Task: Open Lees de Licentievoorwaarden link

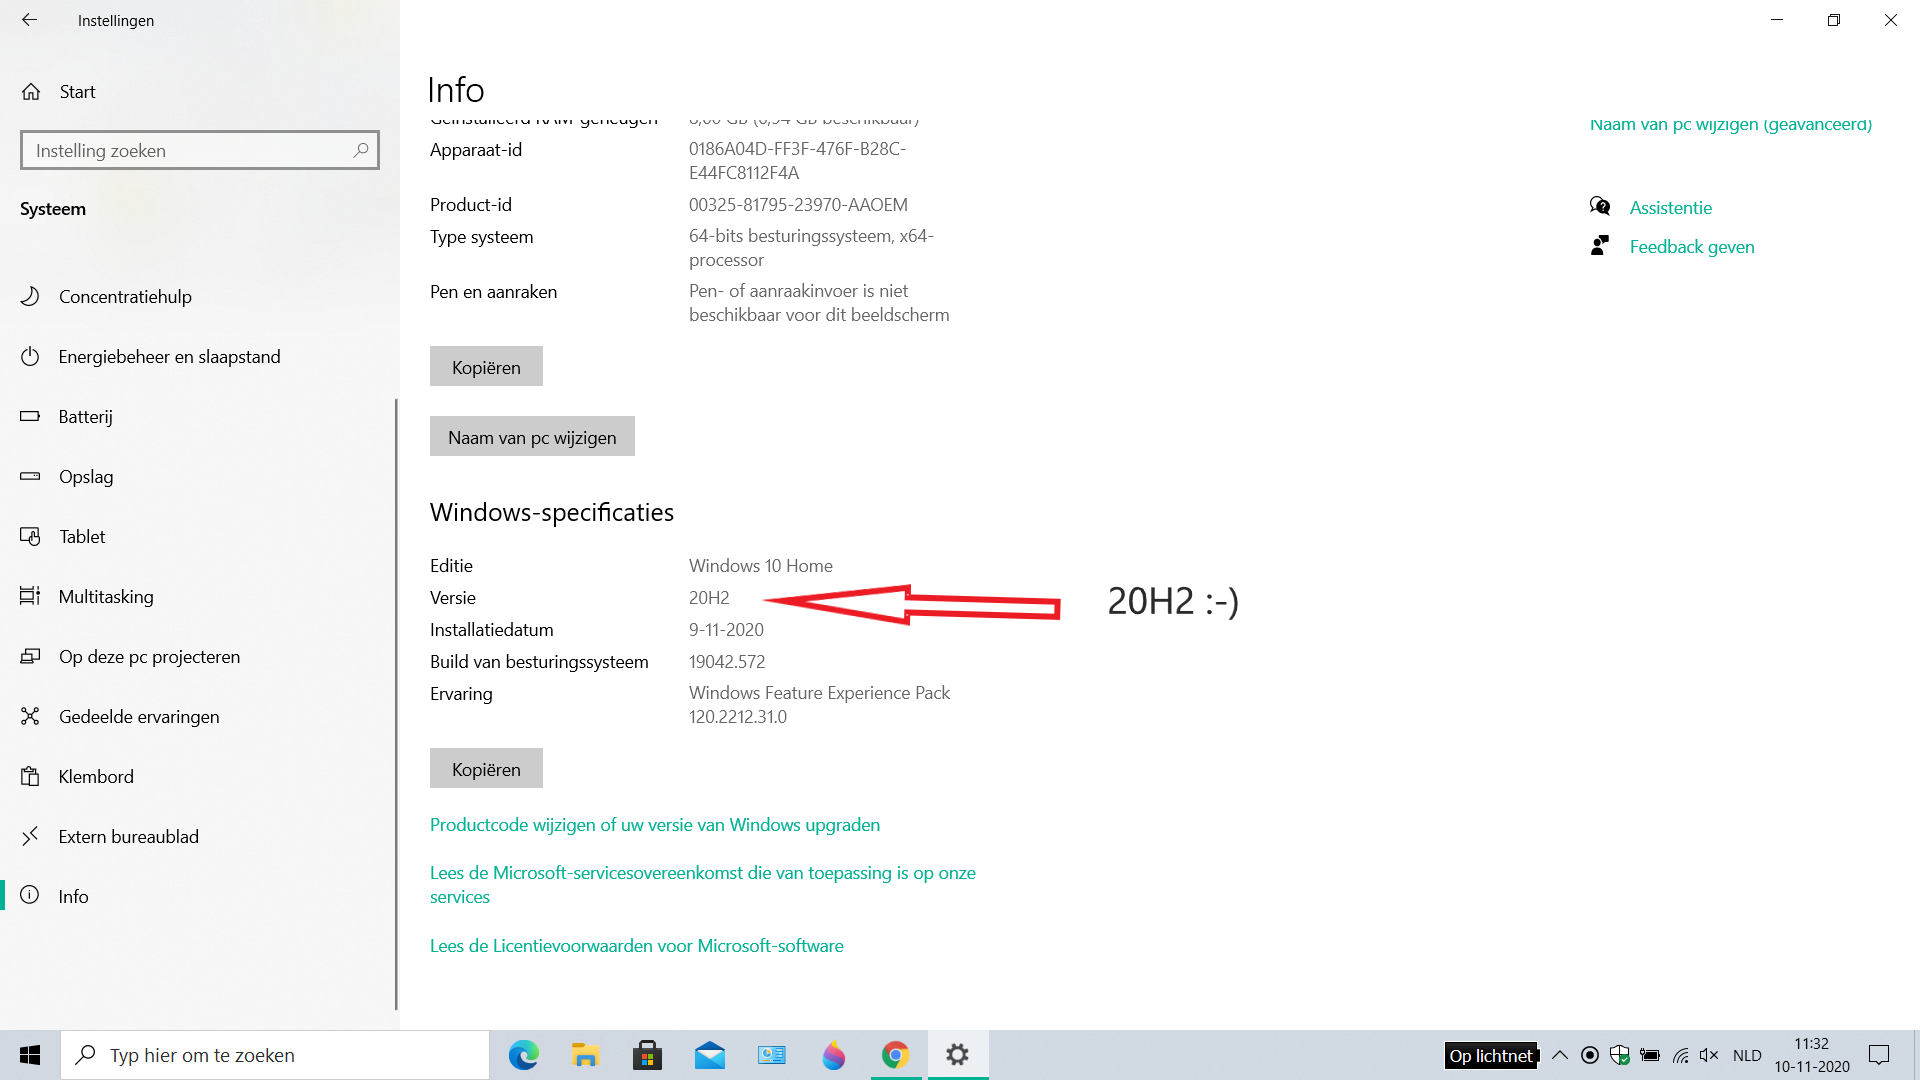Action: pyautogui.click(x=636, y=946)
